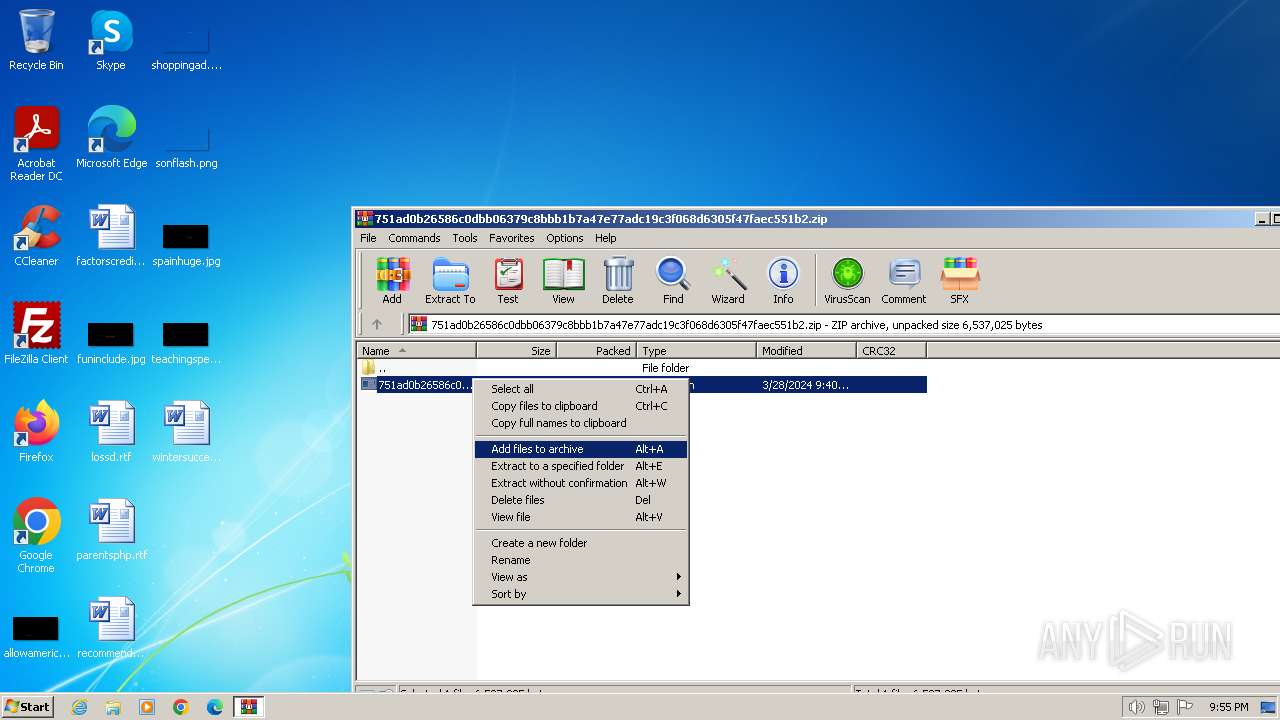The height and width of the screenshot is (720, 1280).
Task: Select the Firefox desktop shortcut
Action: pyautogui.click(x=36, y=432)
